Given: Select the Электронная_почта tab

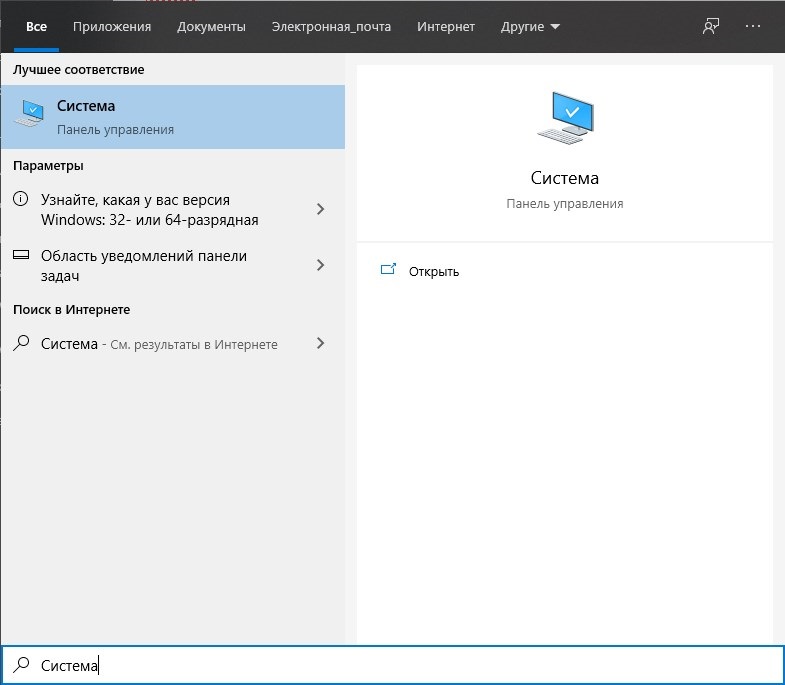Looking at the screenshot, I should click(331, 27).
